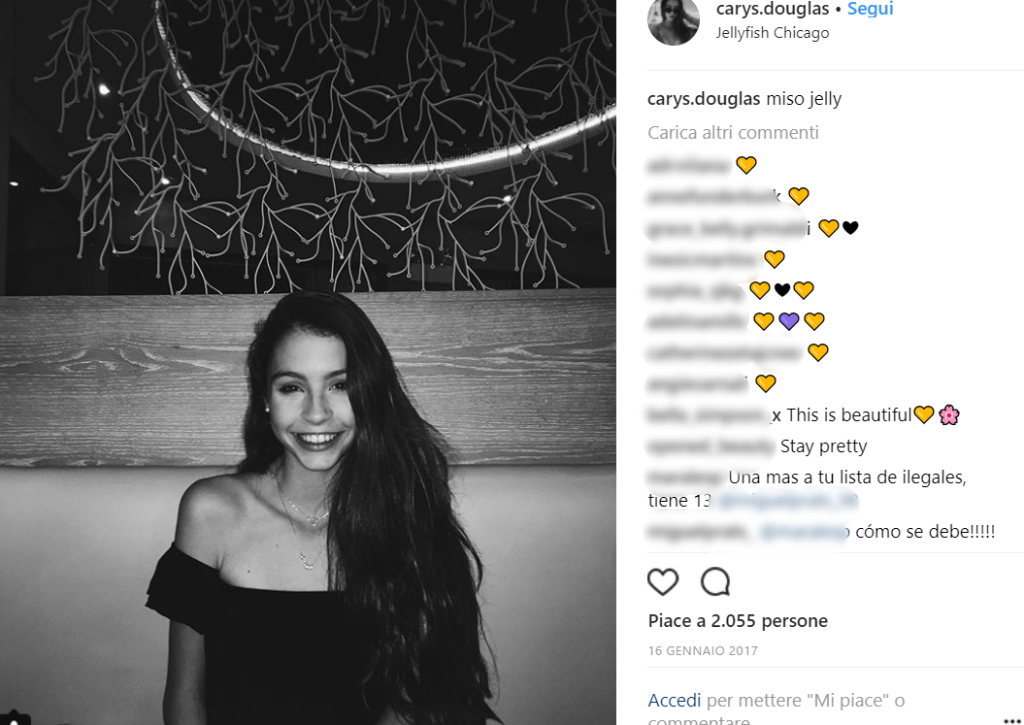Follow the account via the Segui button

point(870,9)
